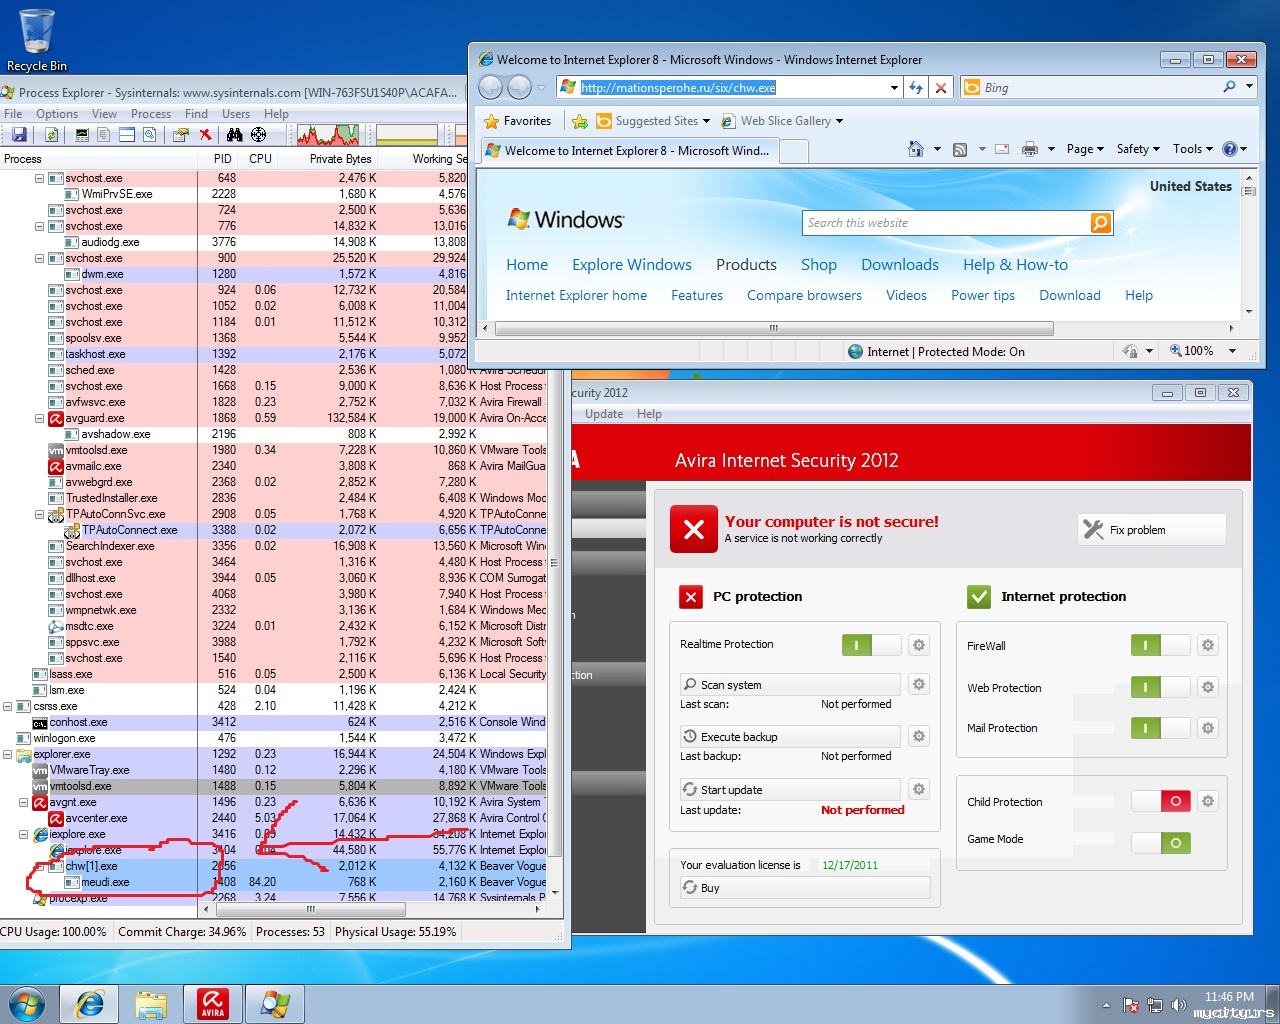Image resolution: width=1280 pixels, height=1024 pixels.
Task: Click red X Kill Process icon
Action: [205, 134]
